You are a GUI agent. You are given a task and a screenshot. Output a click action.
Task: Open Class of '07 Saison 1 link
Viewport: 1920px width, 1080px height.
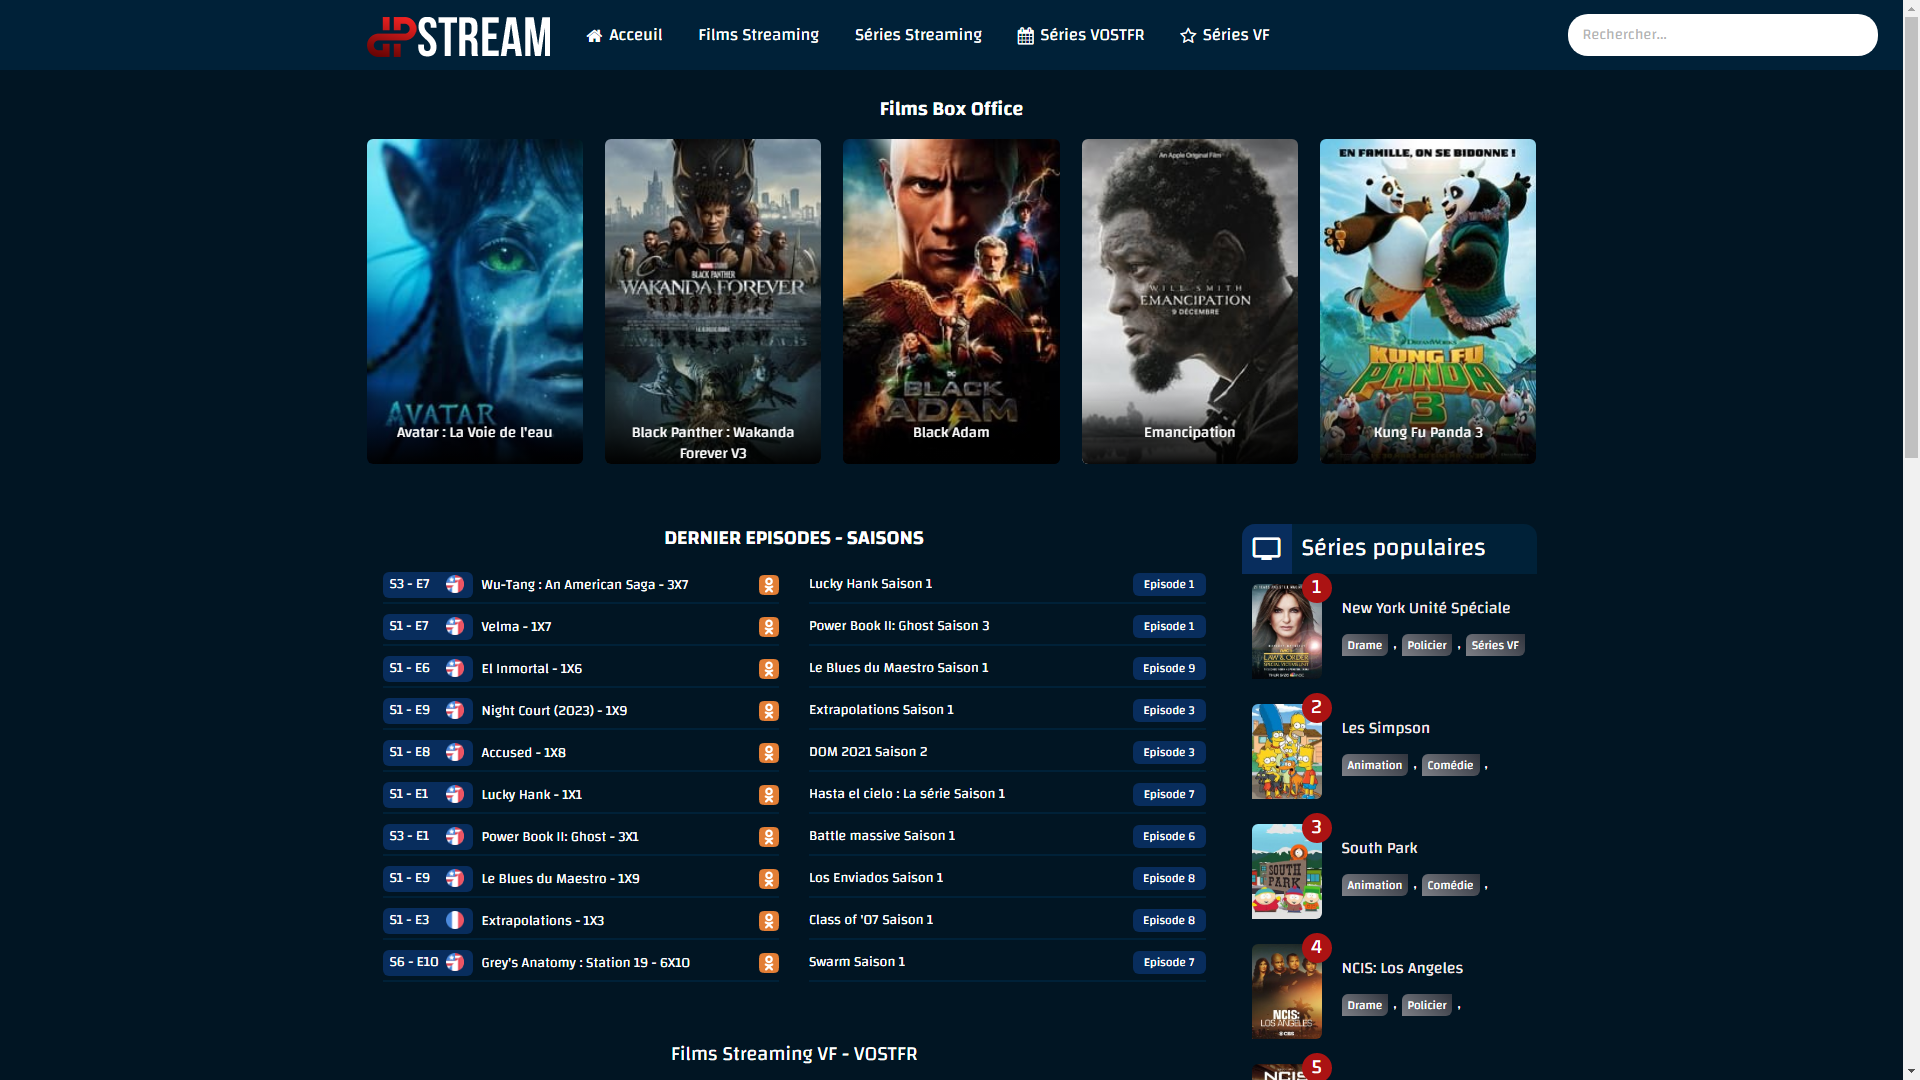[870, 920]
